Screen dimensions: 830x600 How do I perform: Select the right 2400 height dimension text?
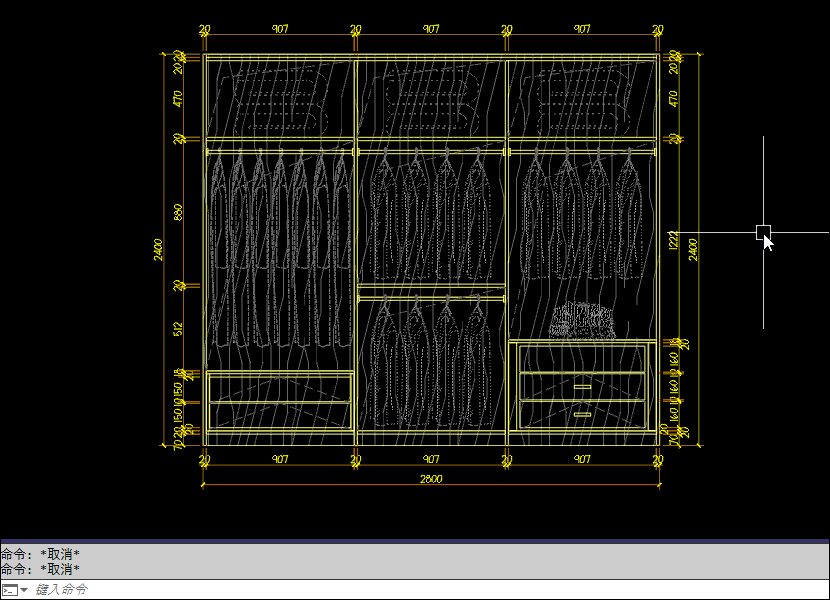pos(694,250)
